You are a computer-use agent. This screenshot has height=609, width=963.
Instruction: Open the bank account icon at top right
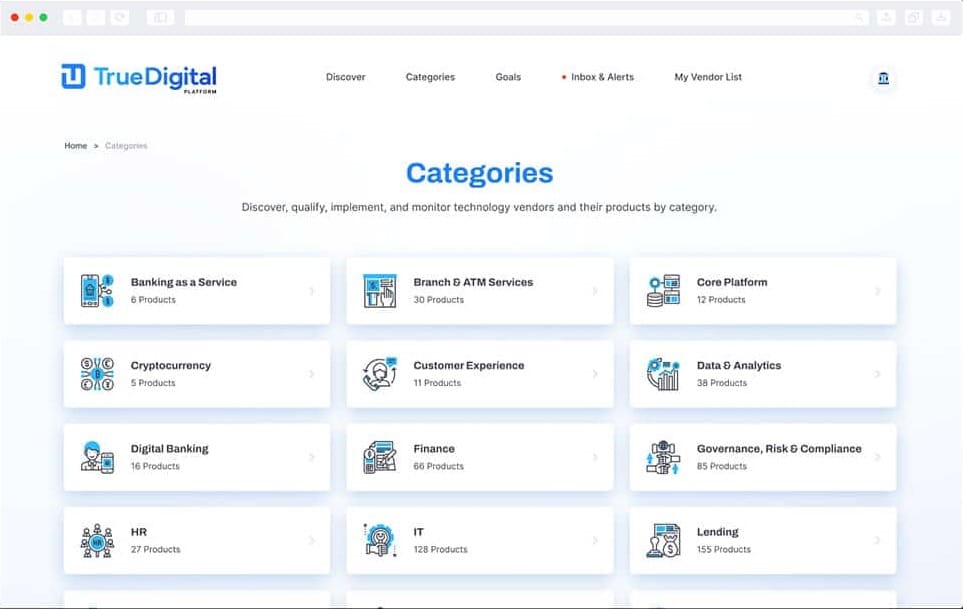point(883,78)
